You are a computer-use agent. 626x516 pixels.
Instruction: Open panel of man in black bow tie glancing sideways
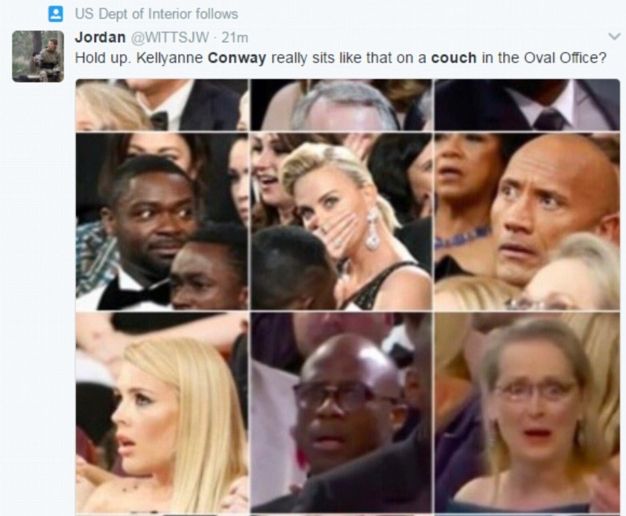pos(162,221)
